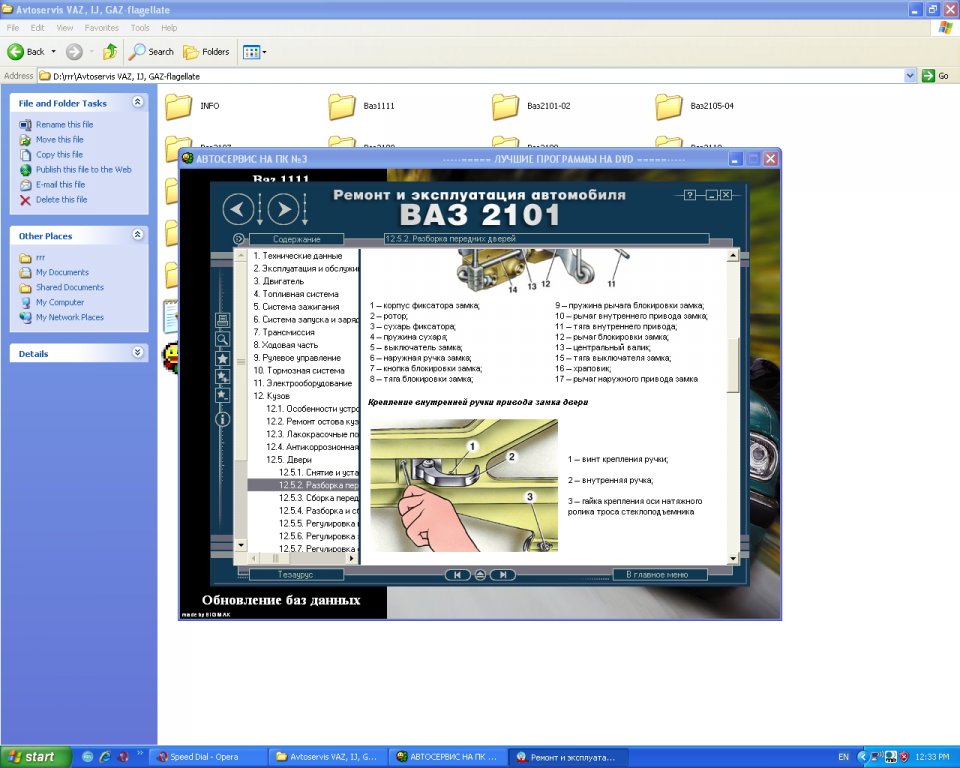The height and width of the screenshot is (768, 960).
Task: Expand Explorer address bar dropdown
Action: (910, 76)
